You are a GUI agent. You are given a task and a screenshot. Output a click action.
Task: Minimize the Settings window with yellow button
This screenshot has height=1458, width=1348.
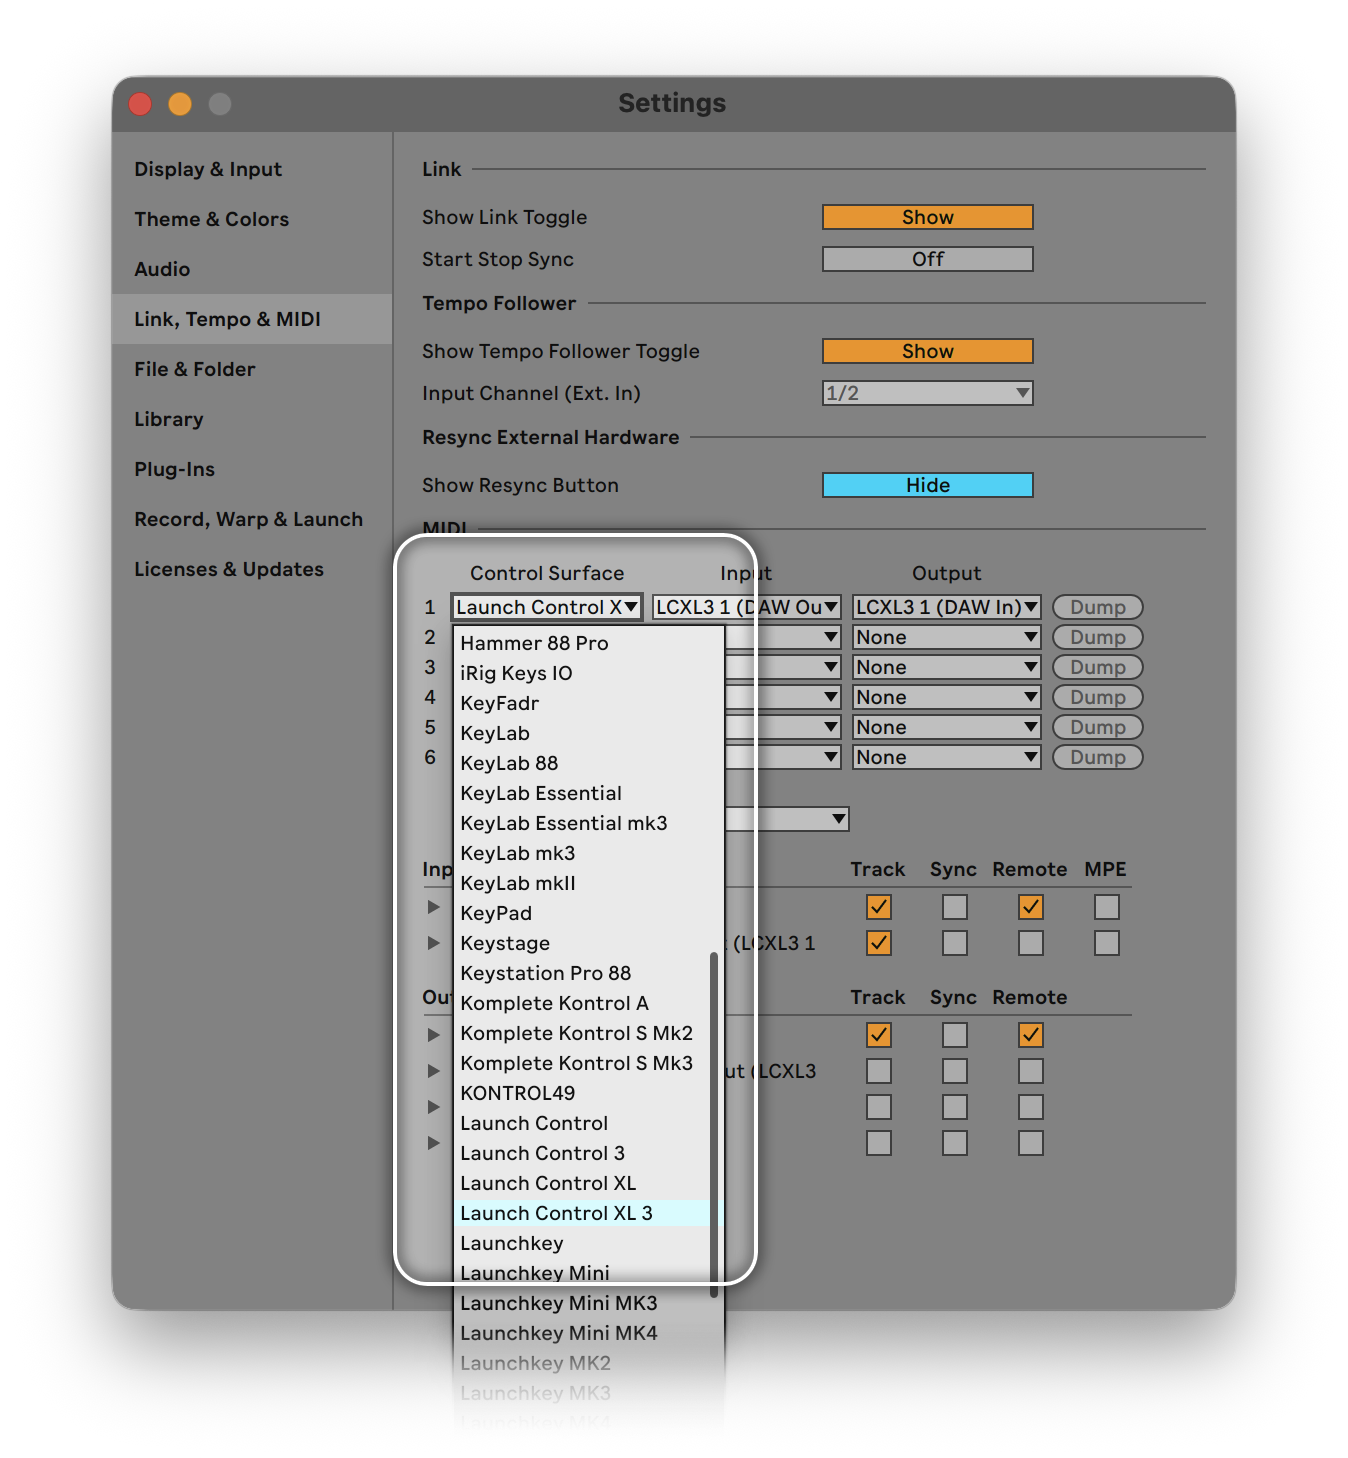(180, 104)
